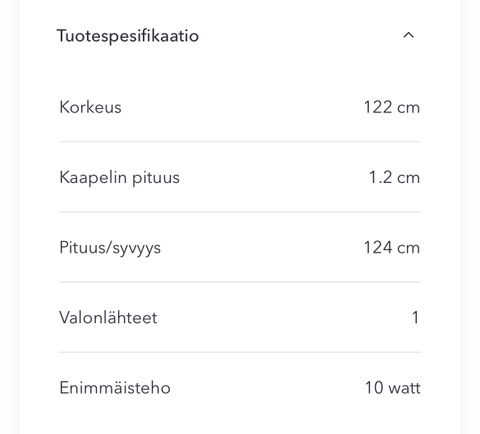Click the Valonlähteet value 1

(415, 318)
